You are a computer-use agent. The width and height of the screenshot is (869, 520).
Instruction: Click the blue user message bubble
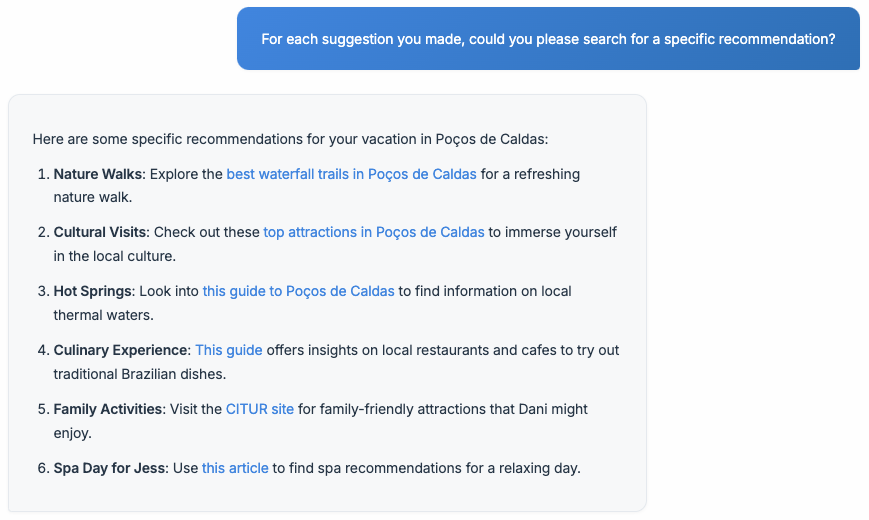[548, 39]
